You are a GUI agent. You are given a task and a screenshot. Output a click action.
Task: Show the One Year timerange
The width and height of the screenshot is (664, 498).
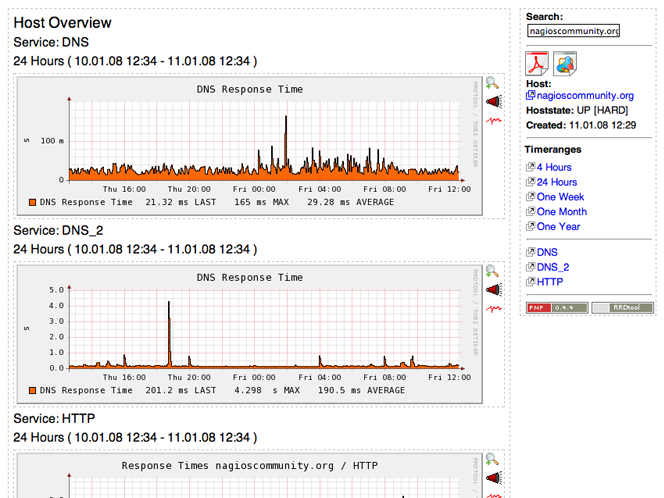coord(558,226)
